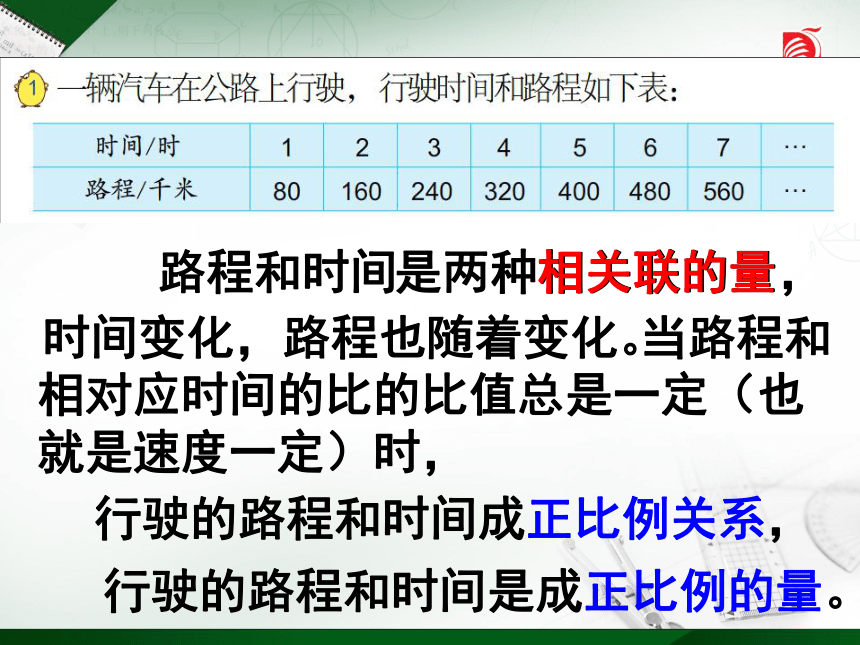Click the black text 行驶的路程和时间成

pos(311,518)
